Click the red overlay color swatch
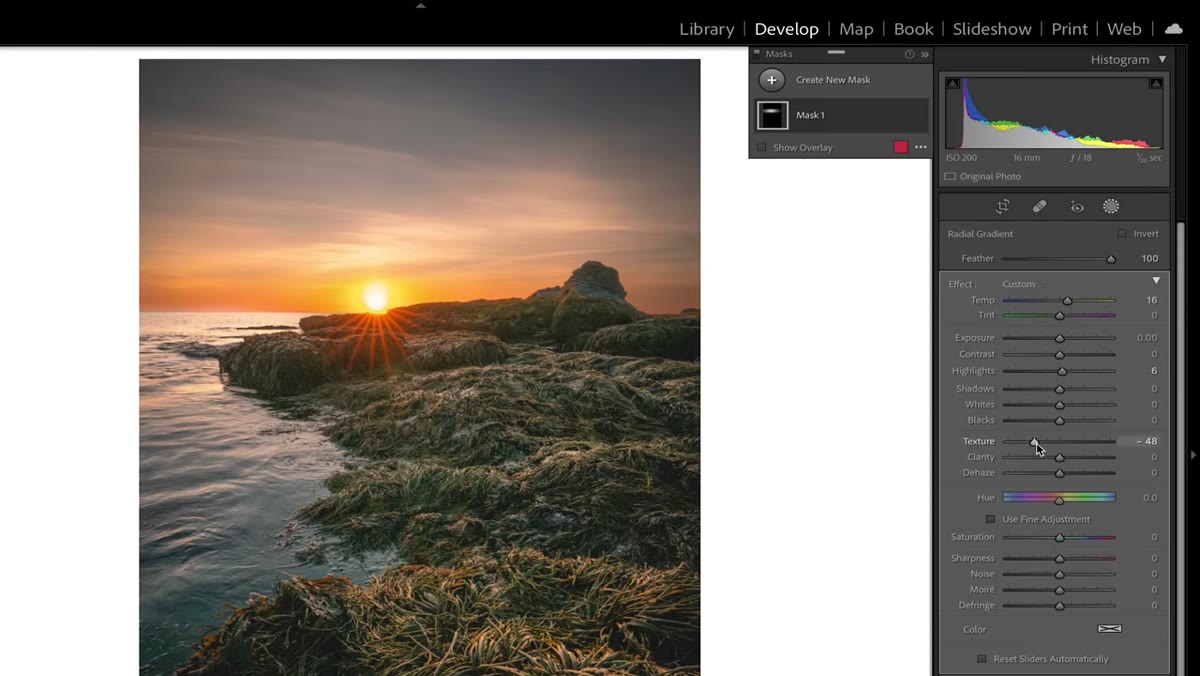Screen dimensions: 1200x676 (x=900, y=147)
